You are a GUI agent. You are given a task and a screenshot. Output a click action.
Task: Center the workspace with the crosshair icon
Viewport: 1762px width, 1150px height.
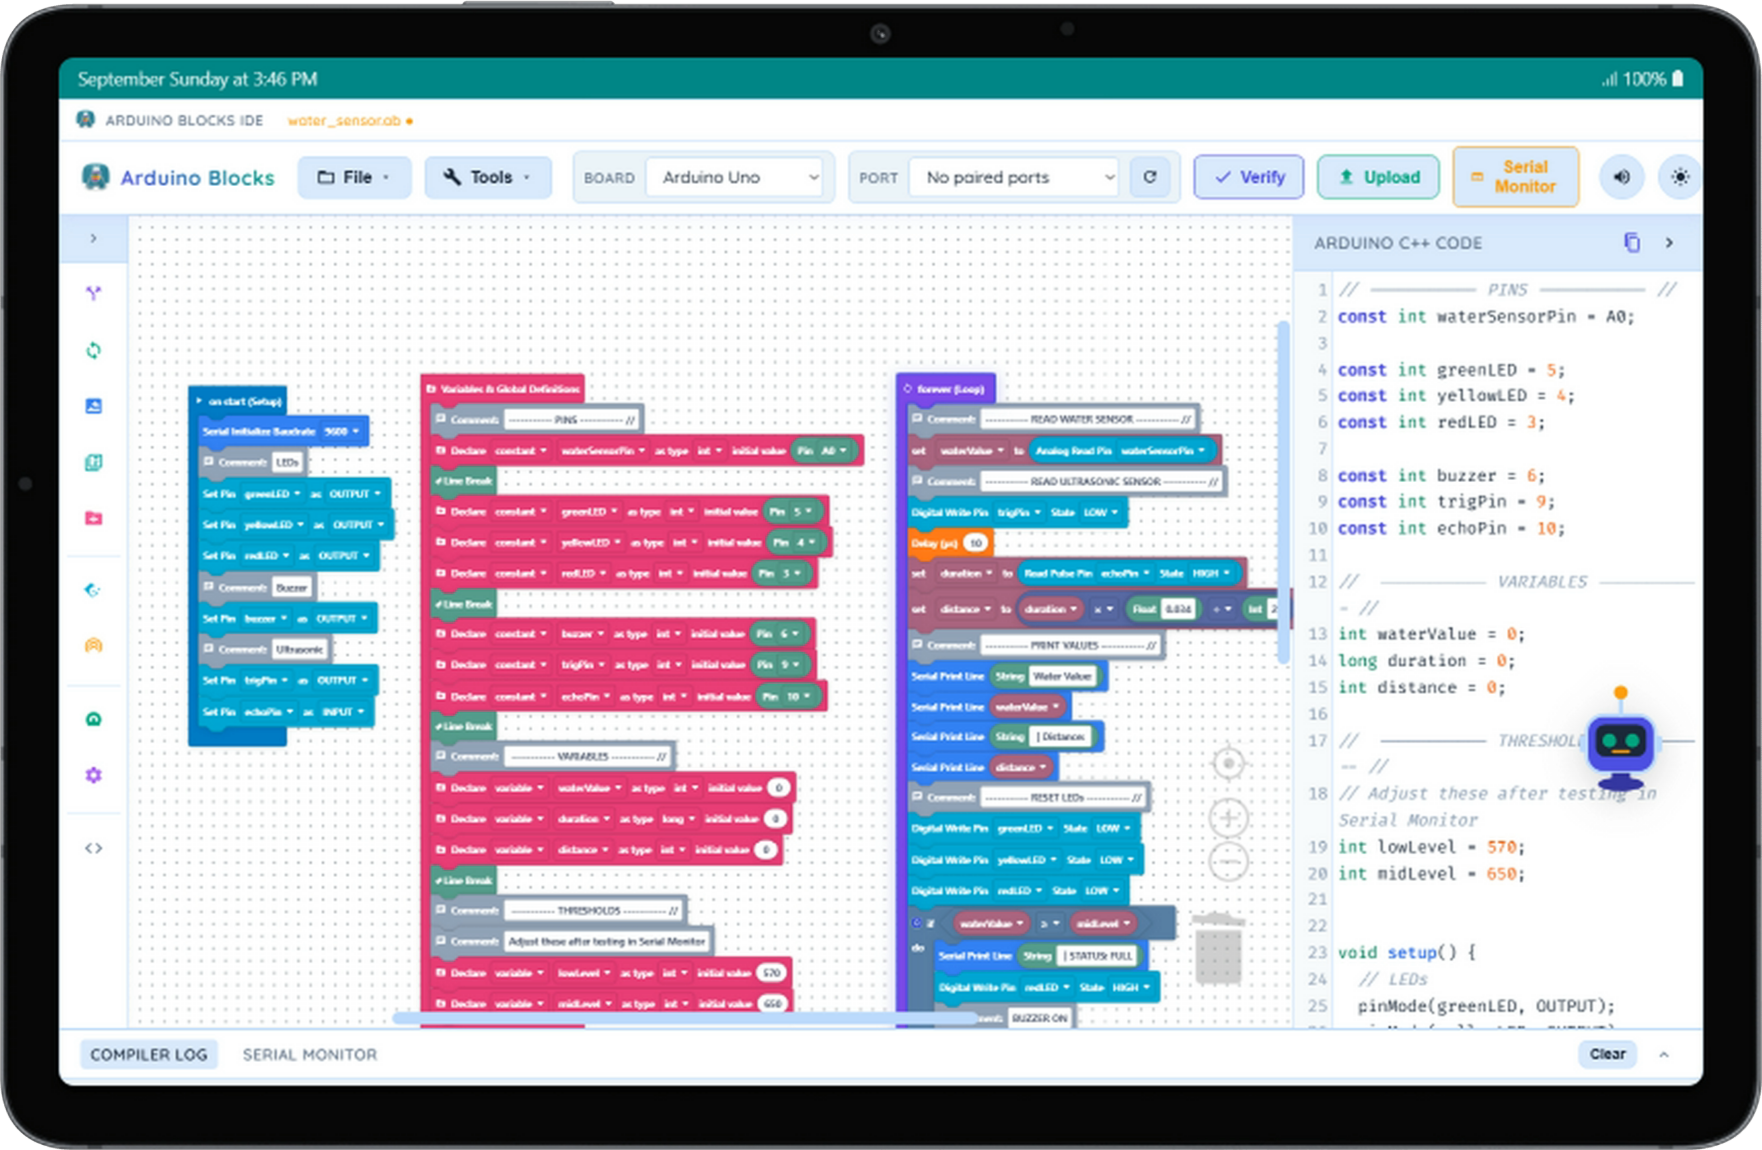pos(1228,764)
